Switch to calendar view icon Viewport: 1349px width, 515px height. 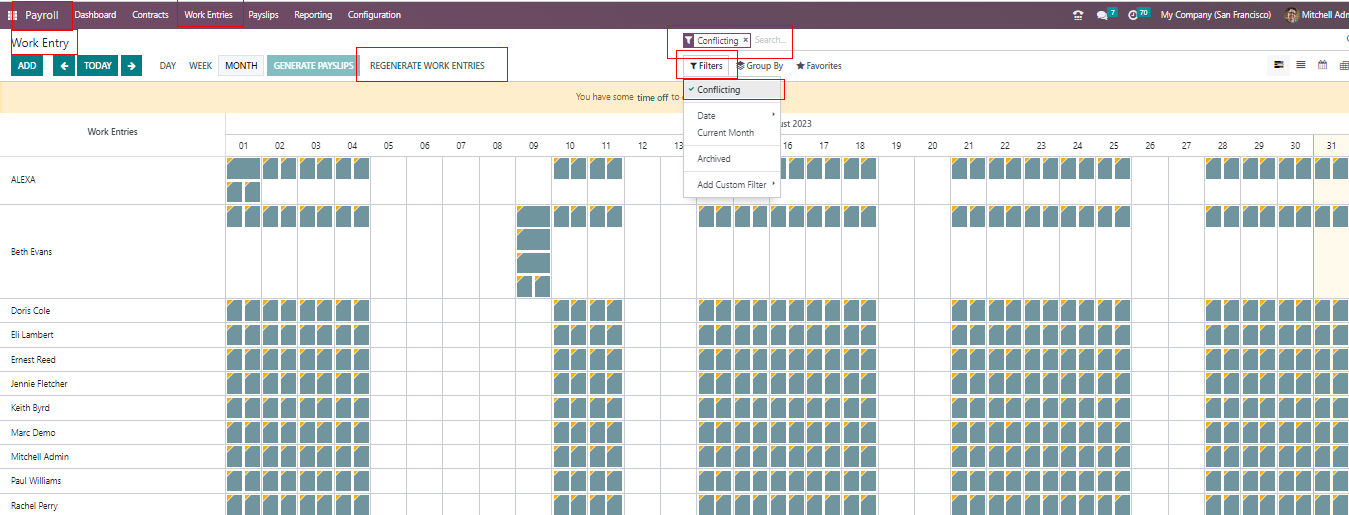(1322, 65)
